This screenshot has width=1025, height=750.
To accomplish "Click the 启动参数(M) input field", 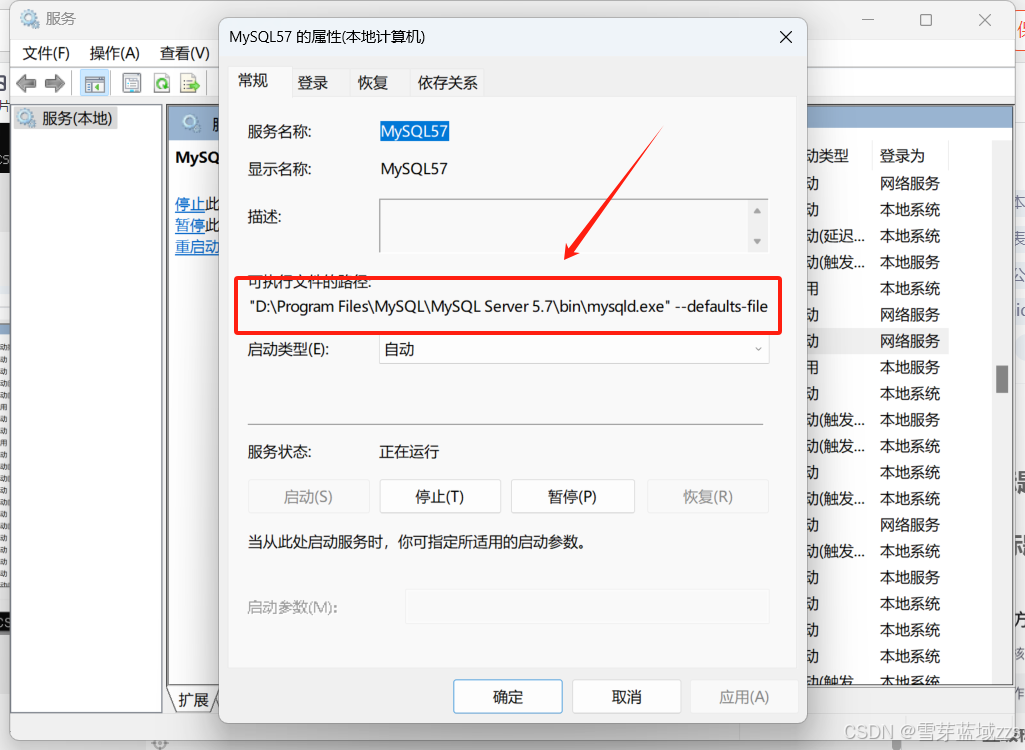I will [587, 607].
